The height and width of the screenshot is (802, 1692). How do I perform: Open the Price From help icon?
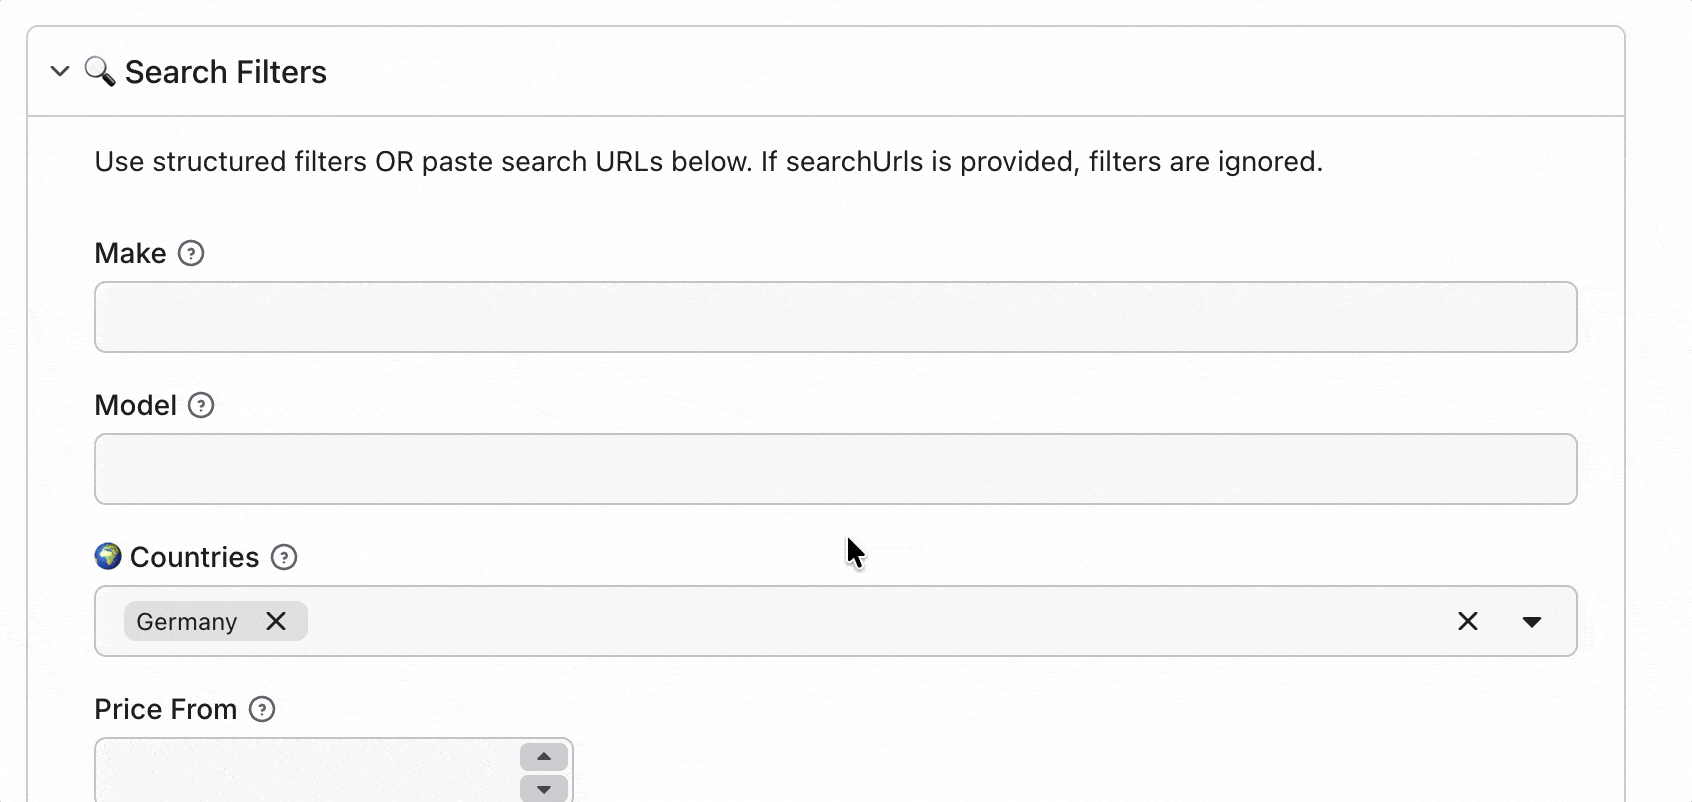click(x=262, y=709)
